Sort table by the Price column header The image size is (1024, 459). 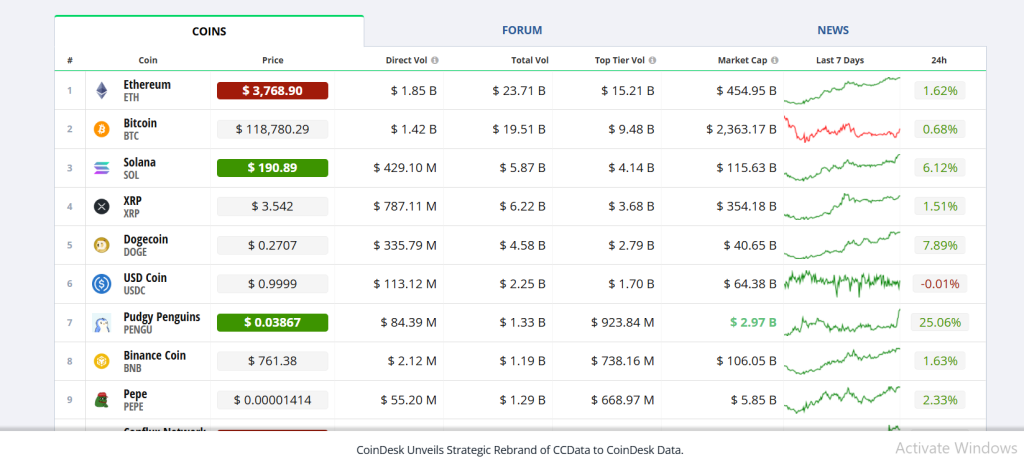coord(273,60)
